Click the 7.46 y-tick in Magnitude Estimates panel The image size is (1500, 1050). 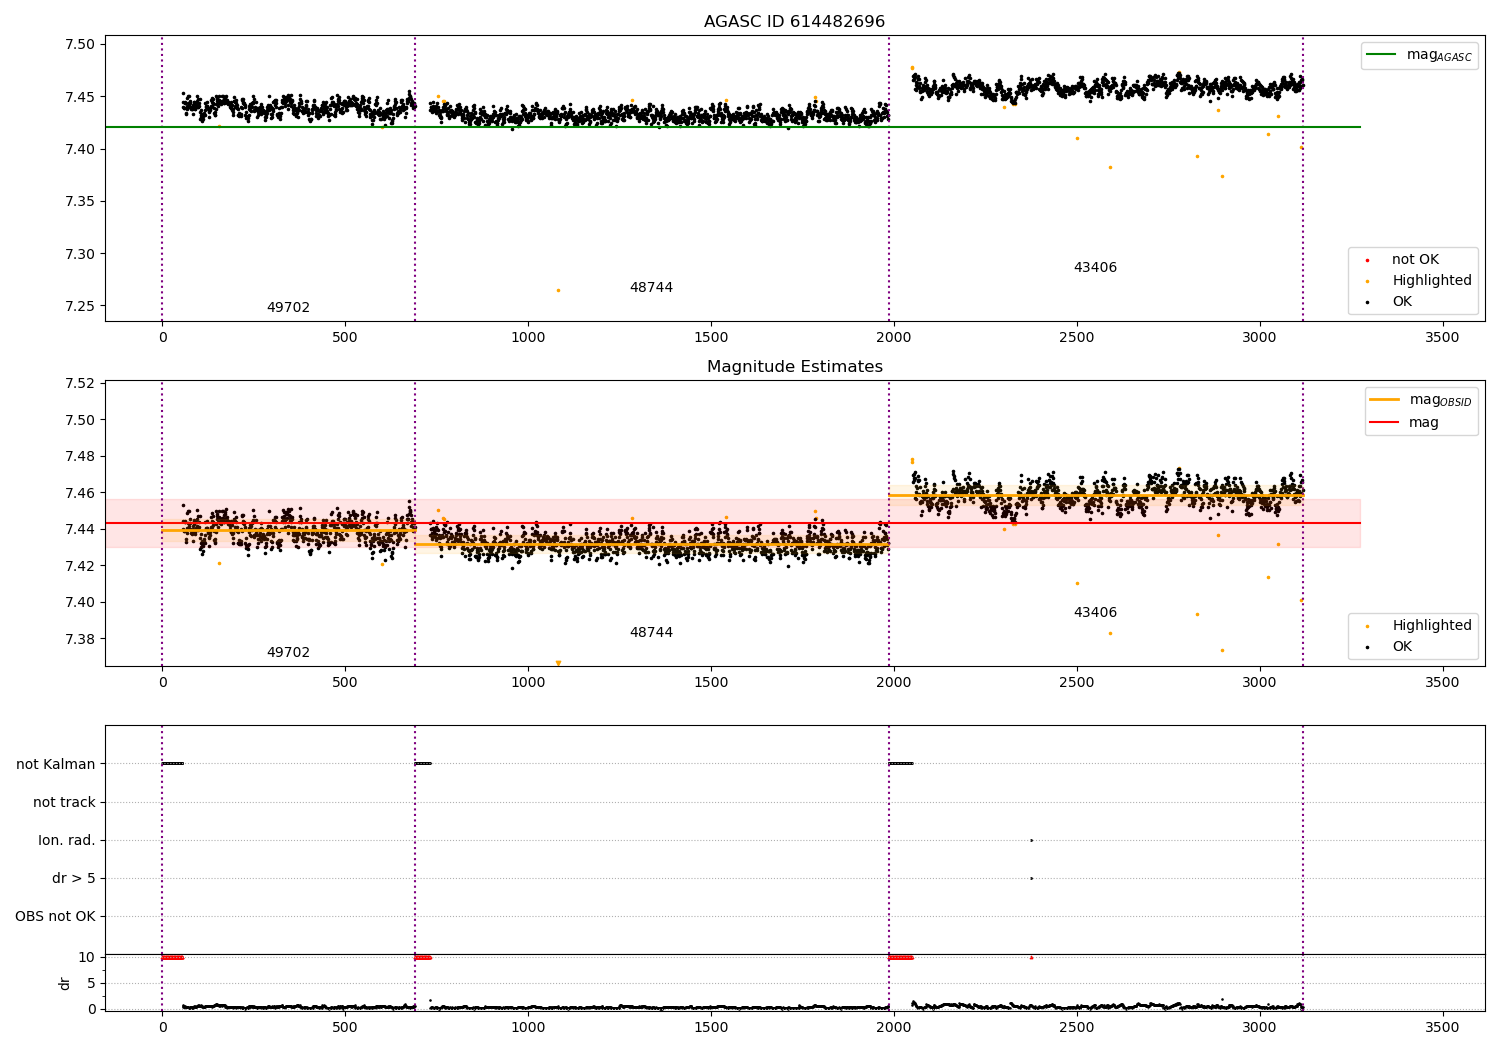(78, 493)
